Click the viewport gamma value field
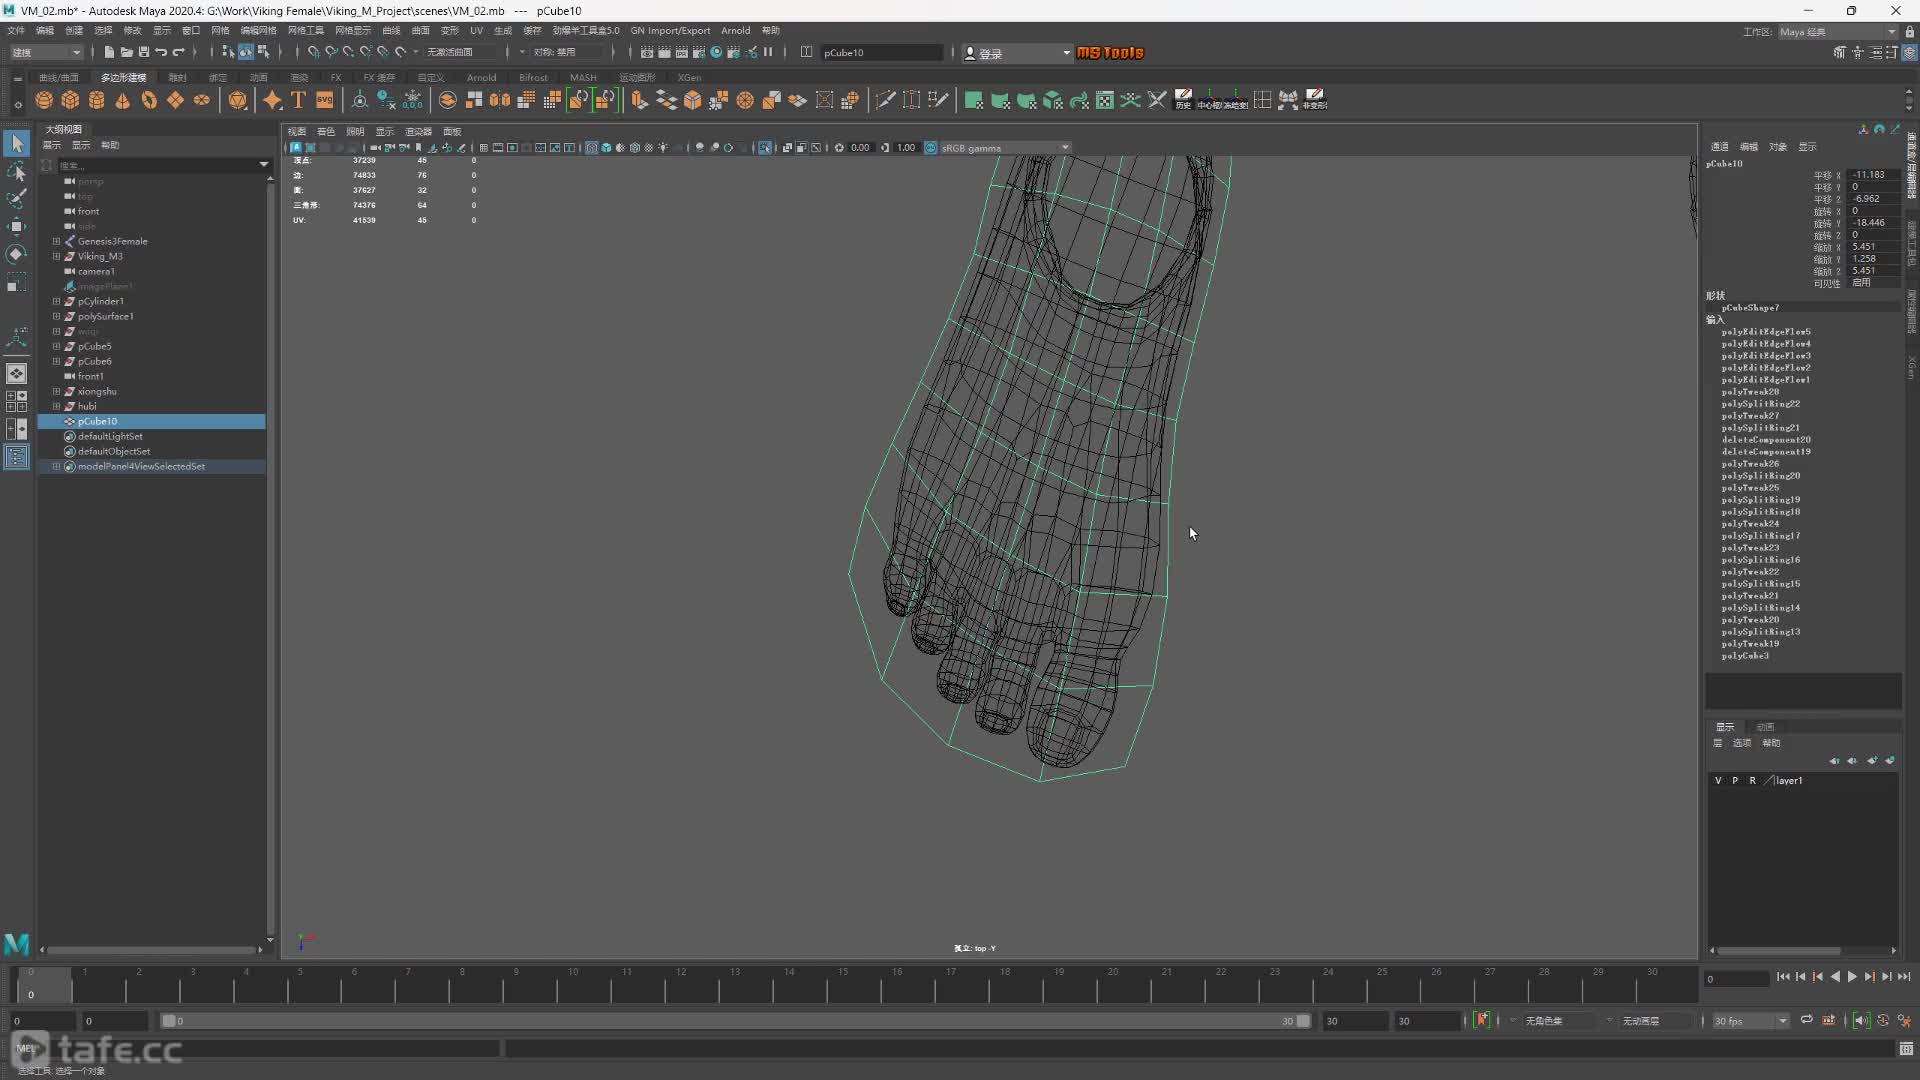Screen dimensions: 1920x1080 point(906,148)
